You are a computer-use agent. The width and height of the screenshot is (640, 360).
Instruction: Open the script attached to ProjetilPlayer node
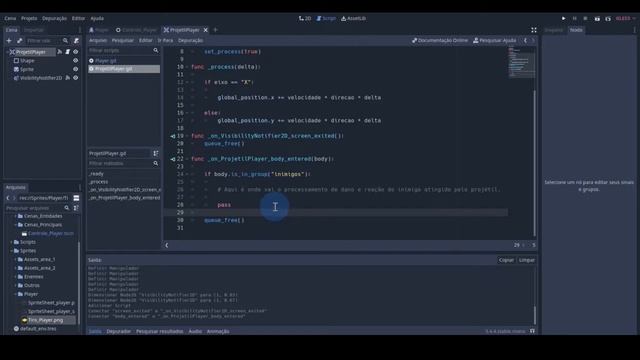(68, 52)
